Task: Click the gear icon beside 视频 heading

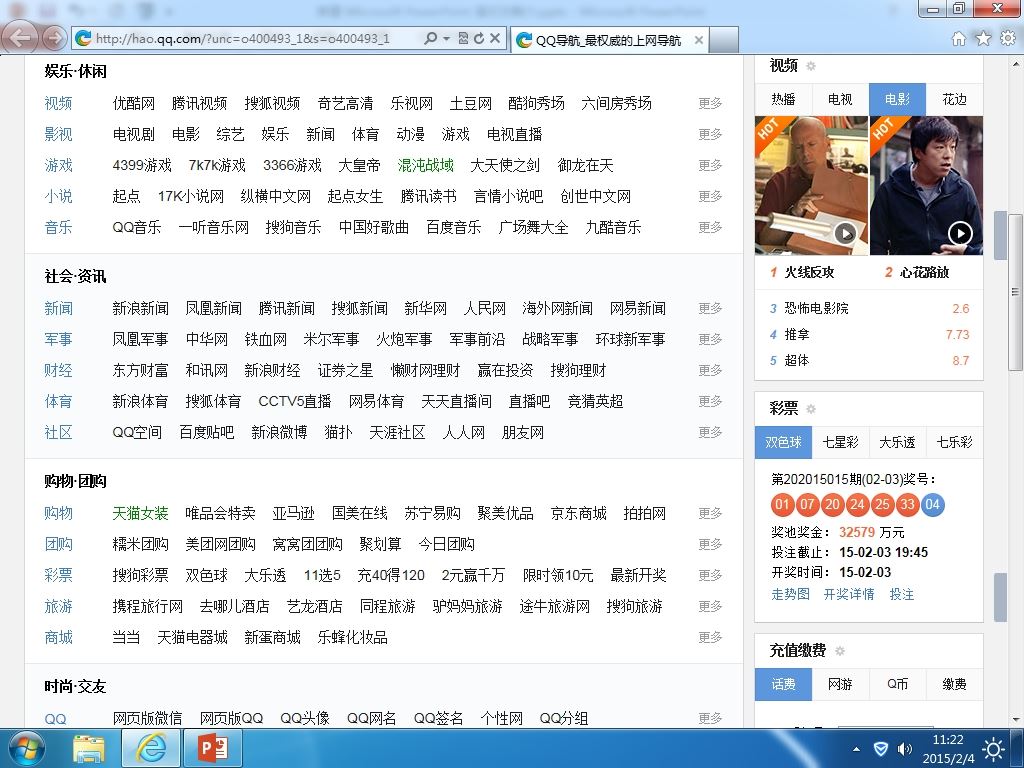Action: 810,66
